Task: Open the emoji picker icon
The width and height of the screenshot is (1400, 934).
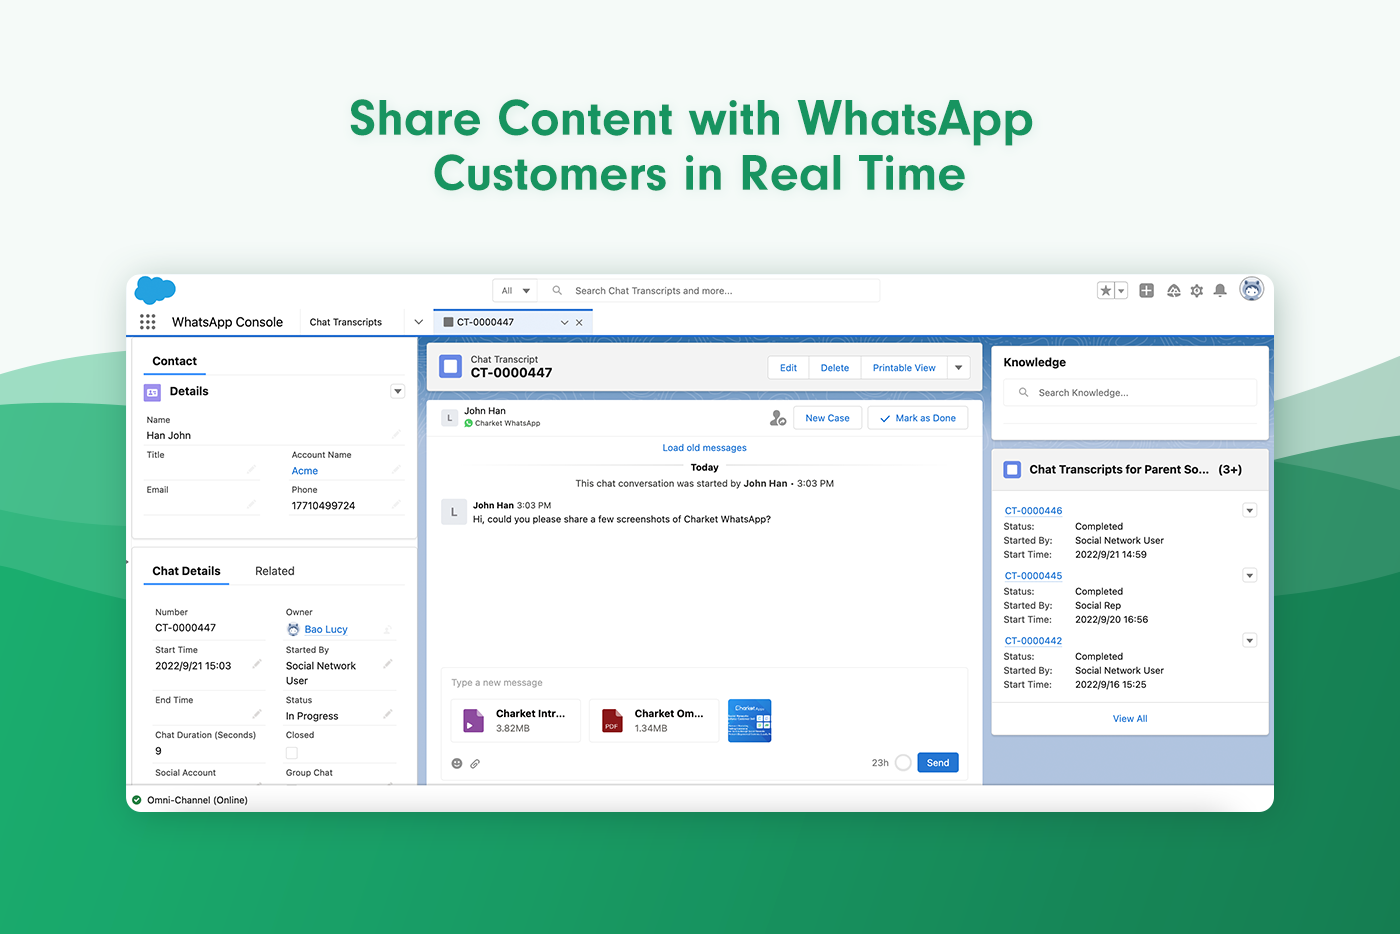Action: pos(457,763)
